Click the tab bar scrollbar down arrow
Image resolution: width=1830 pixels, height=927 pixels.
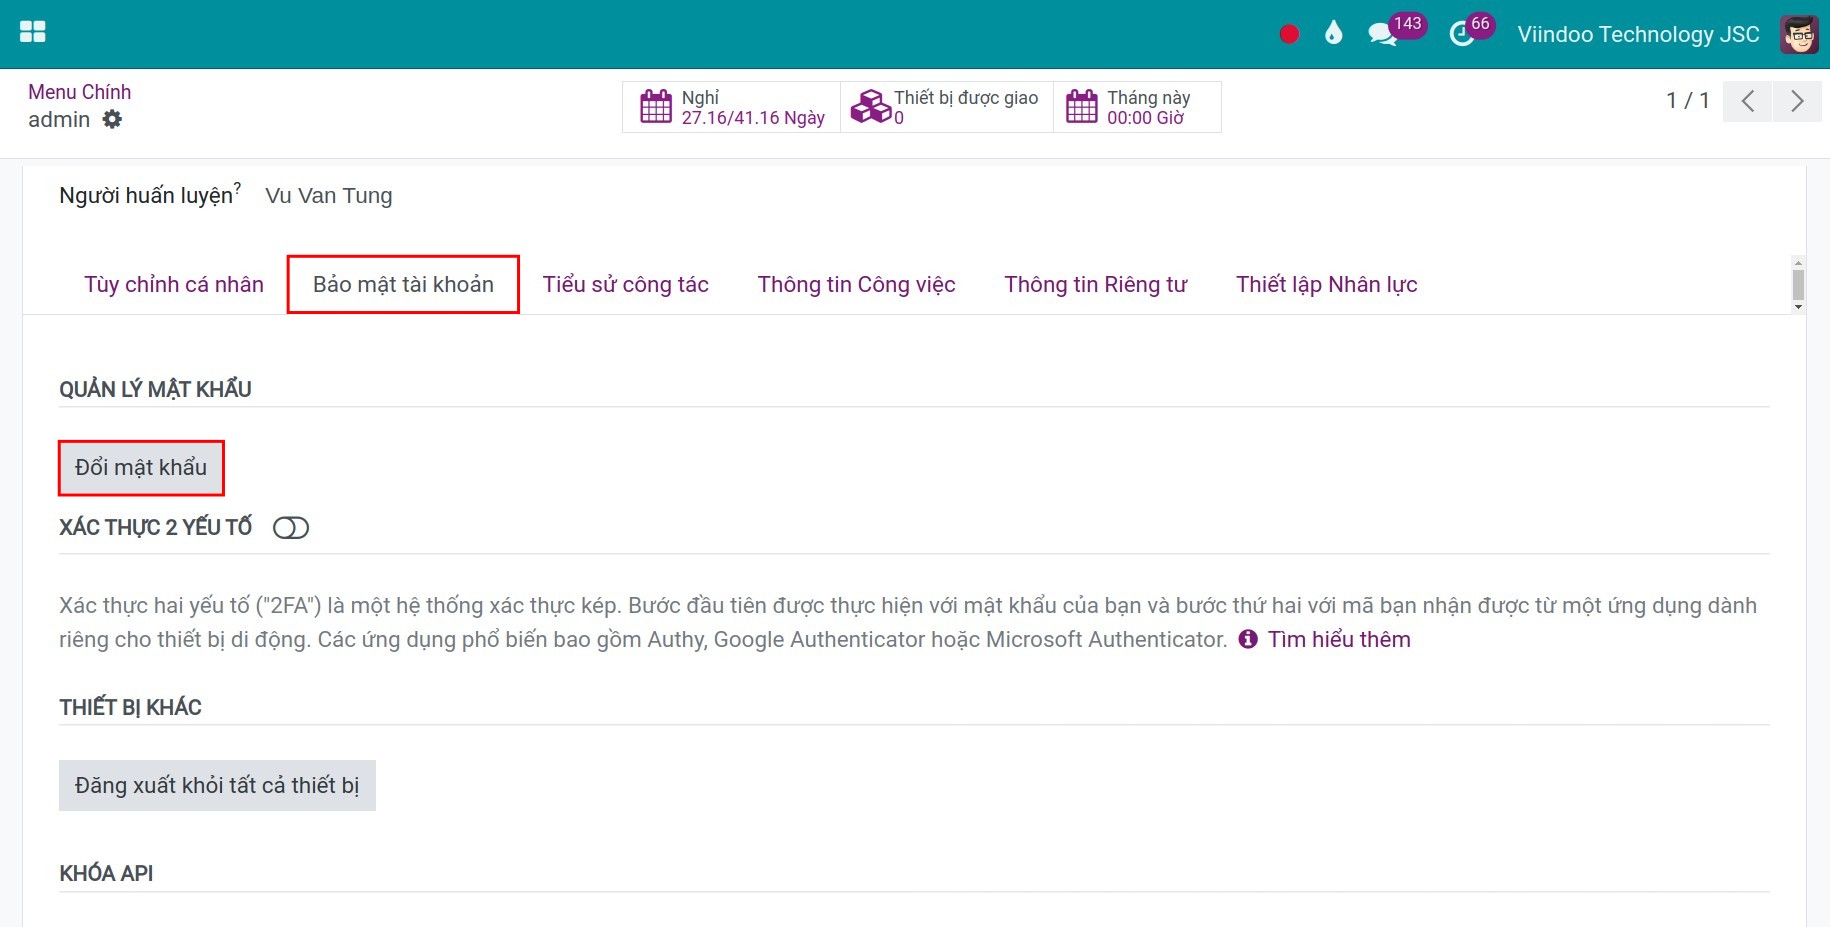[1798, 307]
